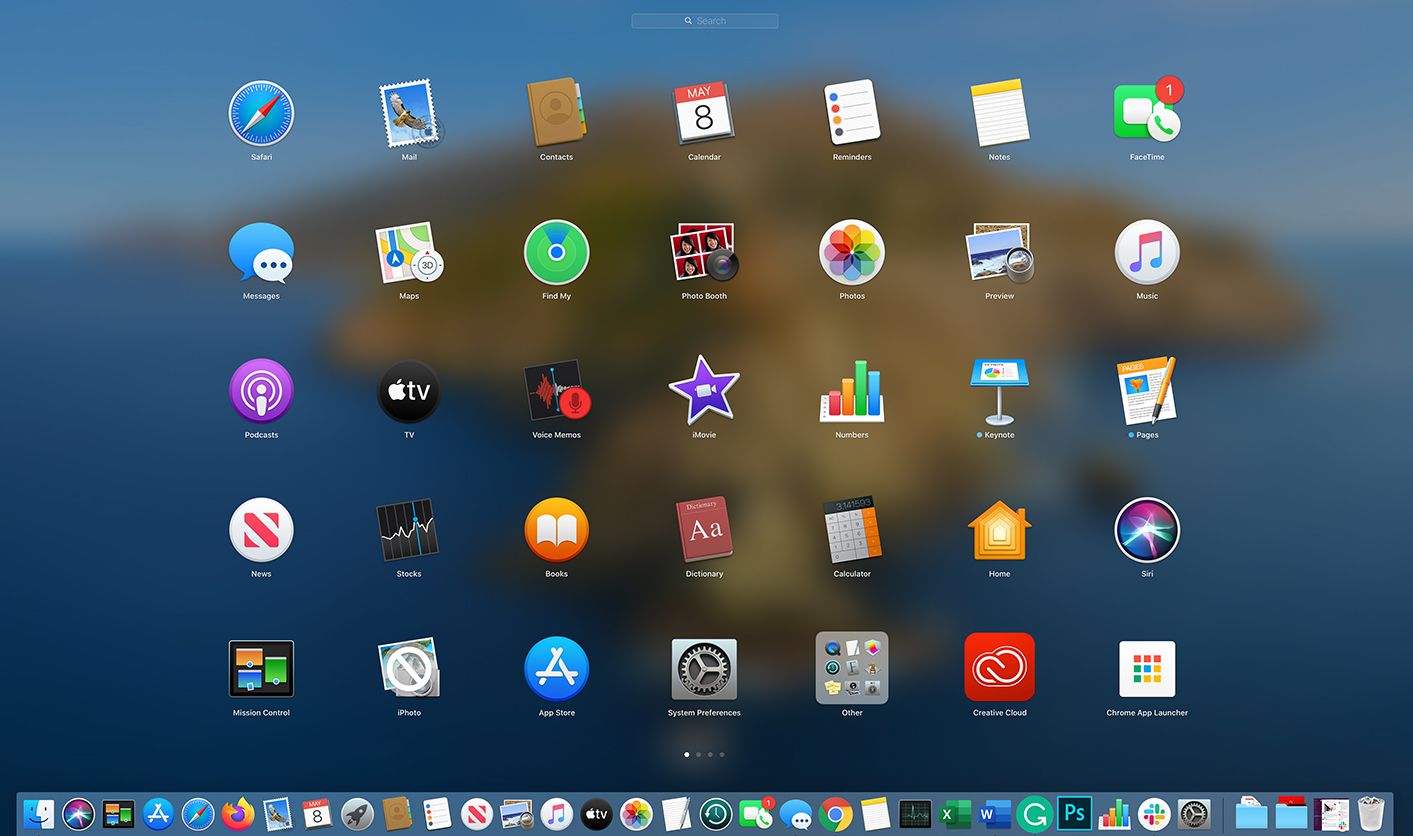Click the Finder icon in the Dock
The height and width of the screenshot is (836, 1413).
(39, 813)
